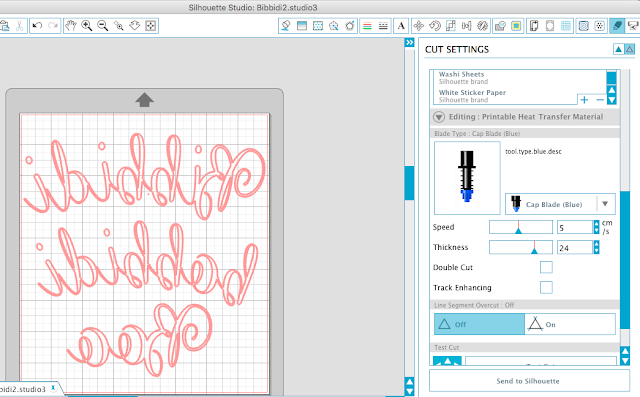Image resolution: width=640 pixels, height=397 pixels.
Task: Click the material list scroll down arrow
Action: tap(611, 100)
